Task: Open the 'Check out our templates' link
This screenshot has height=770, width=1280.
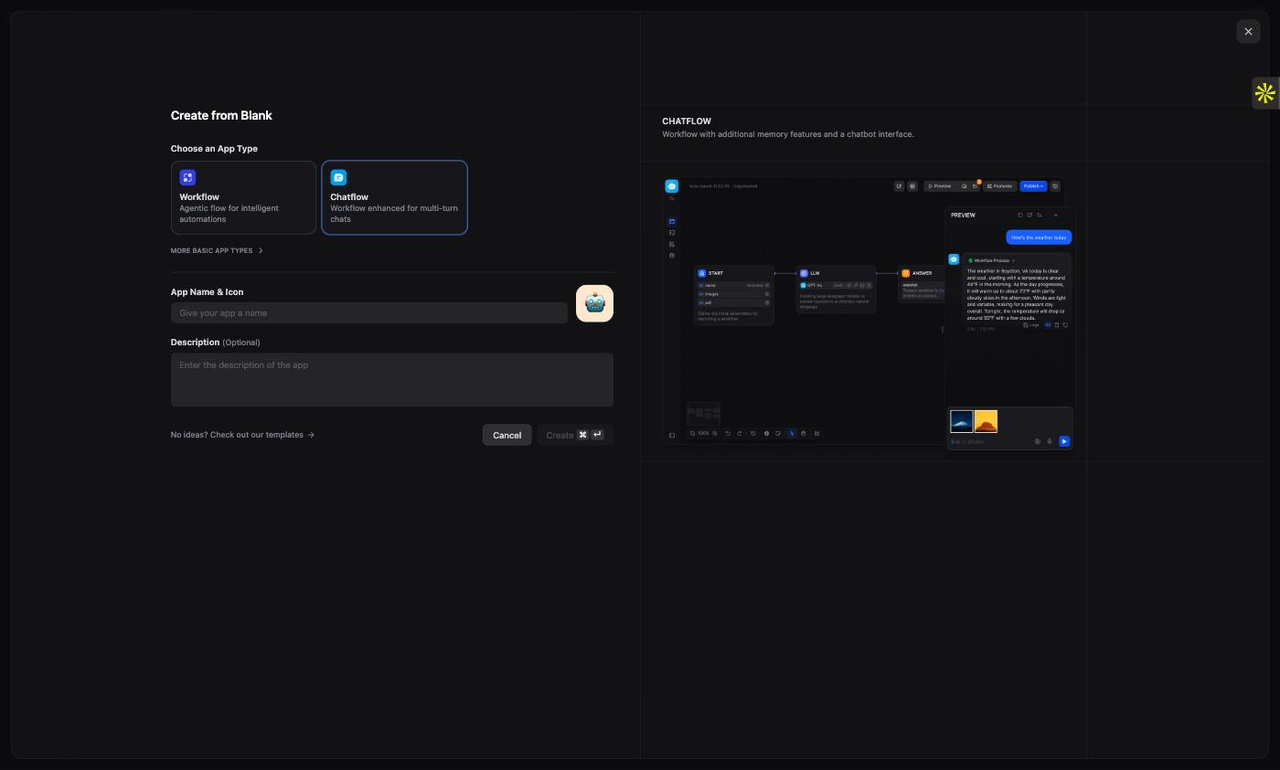Action: tap(243, 435)
